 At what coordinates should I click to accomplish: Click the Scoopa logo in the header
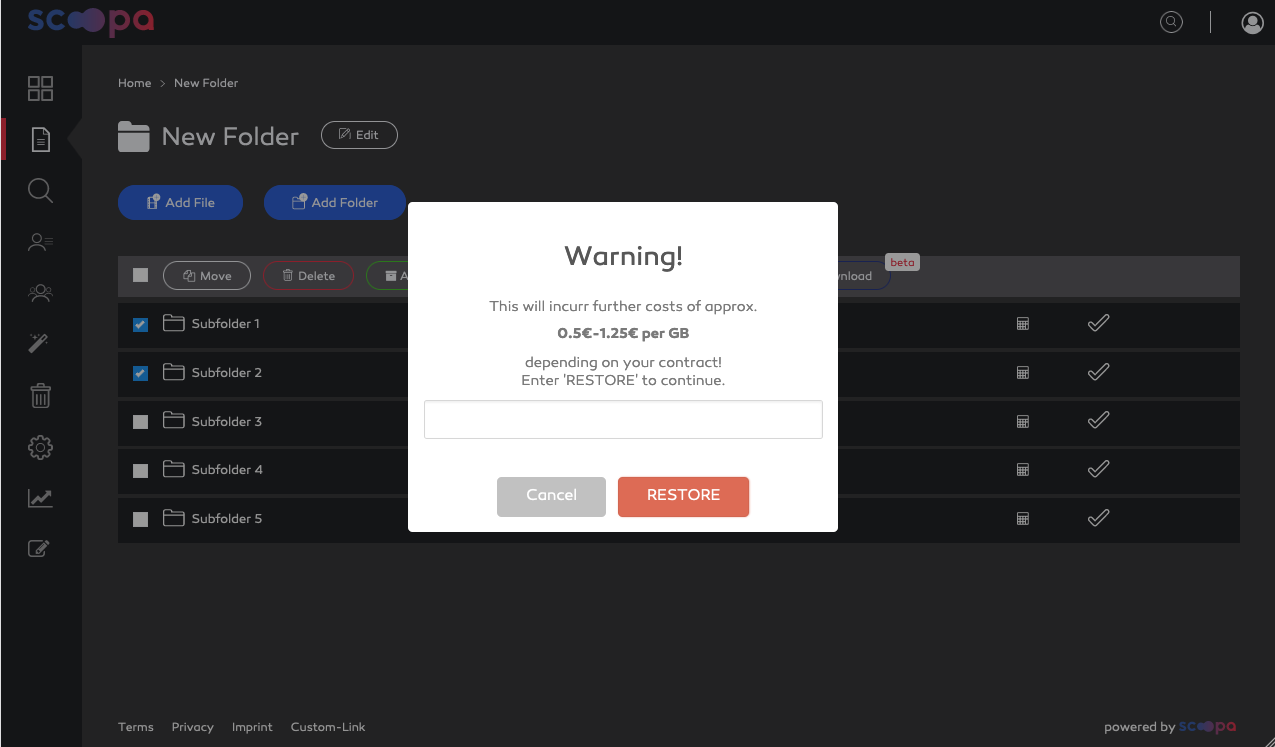tap(91, 21)
